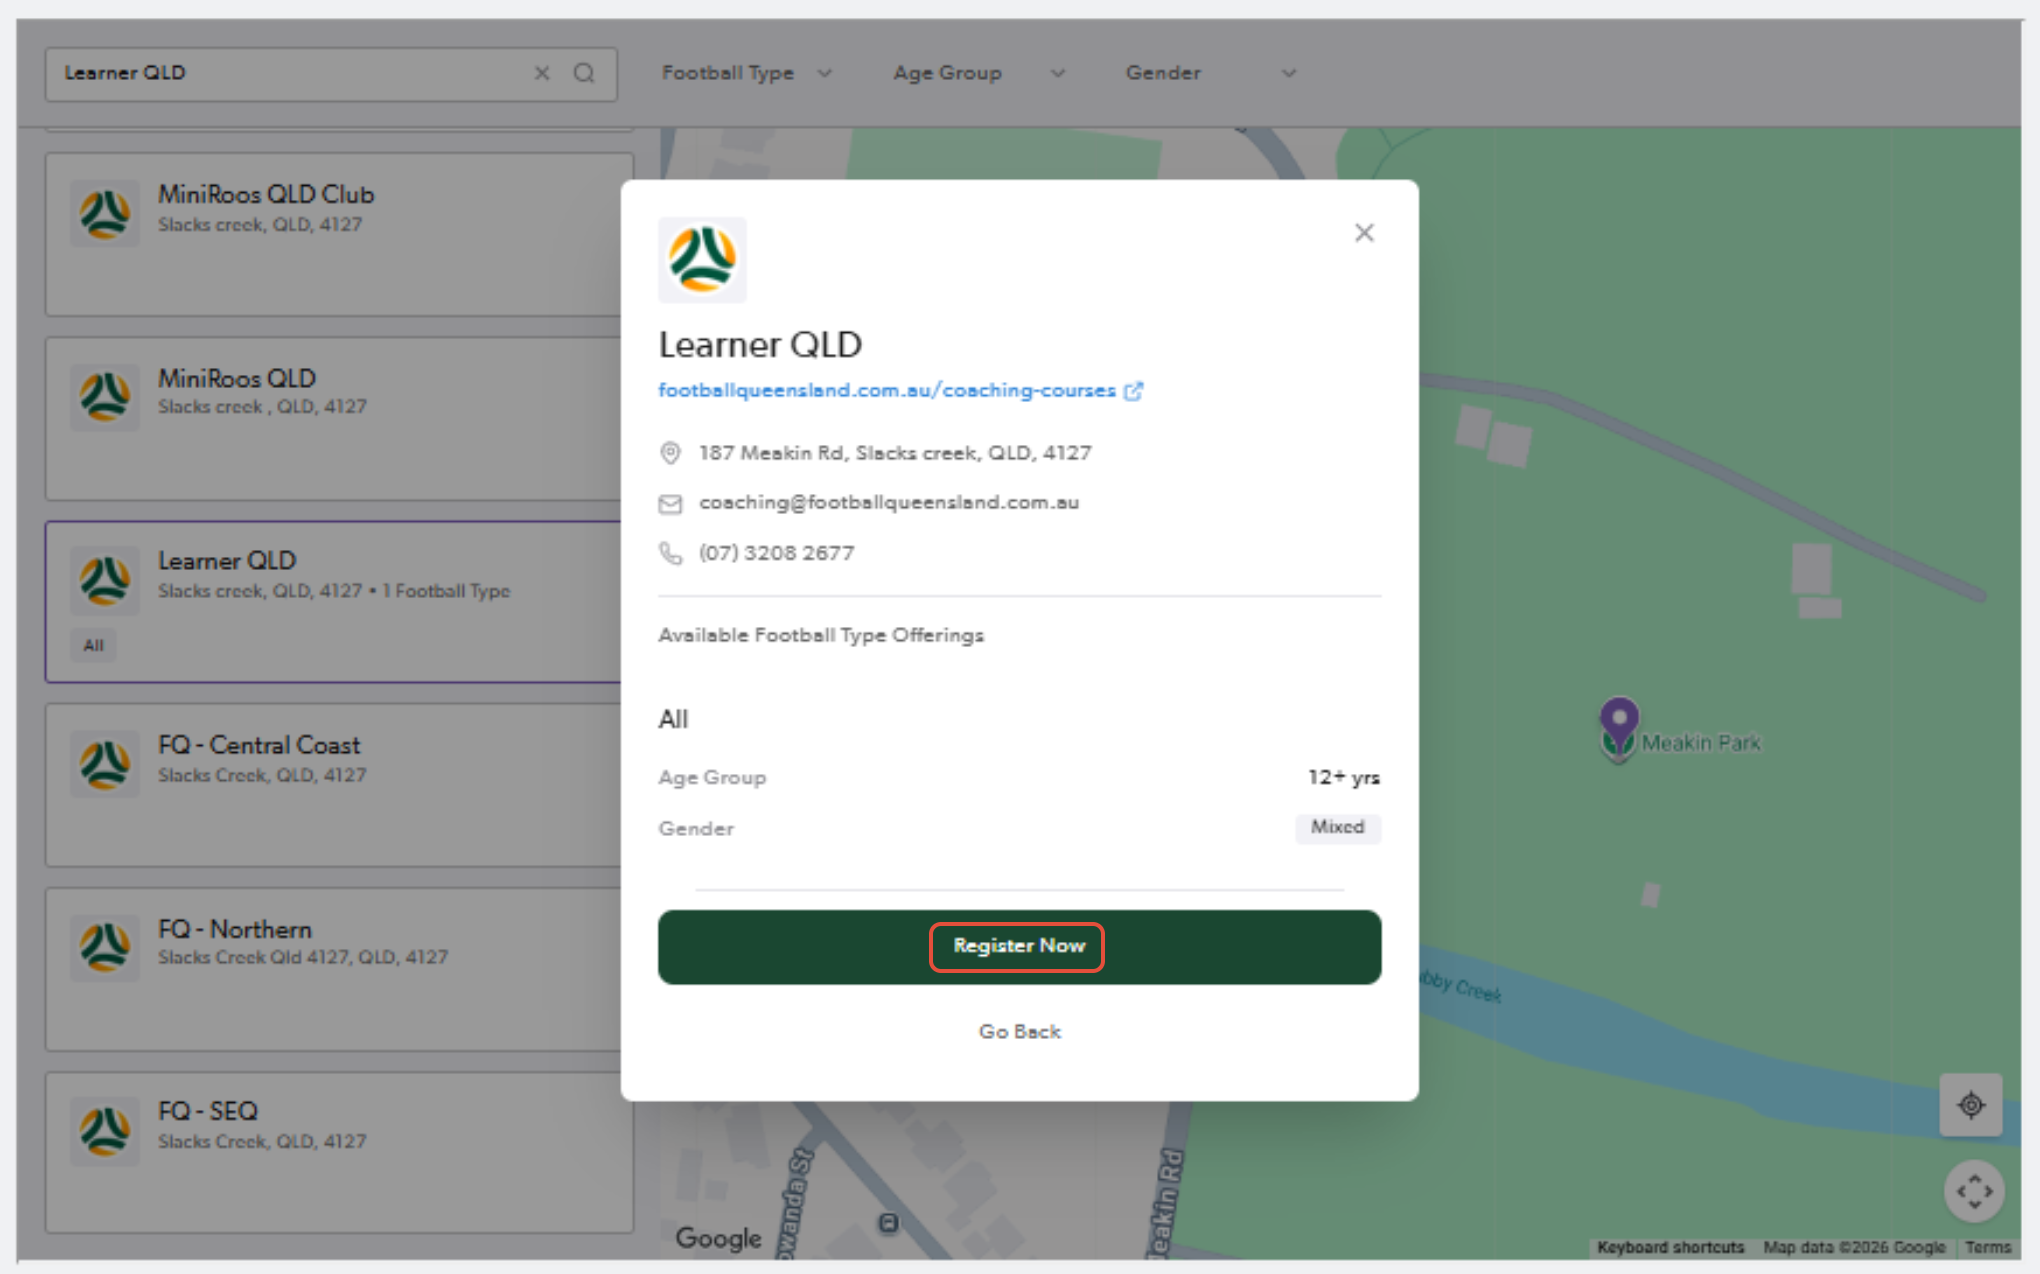Click the coaching@footballqueensland.com.au email address
Image resolution: width=2040 pixels, height=1274 pixels.
(888, 502)
